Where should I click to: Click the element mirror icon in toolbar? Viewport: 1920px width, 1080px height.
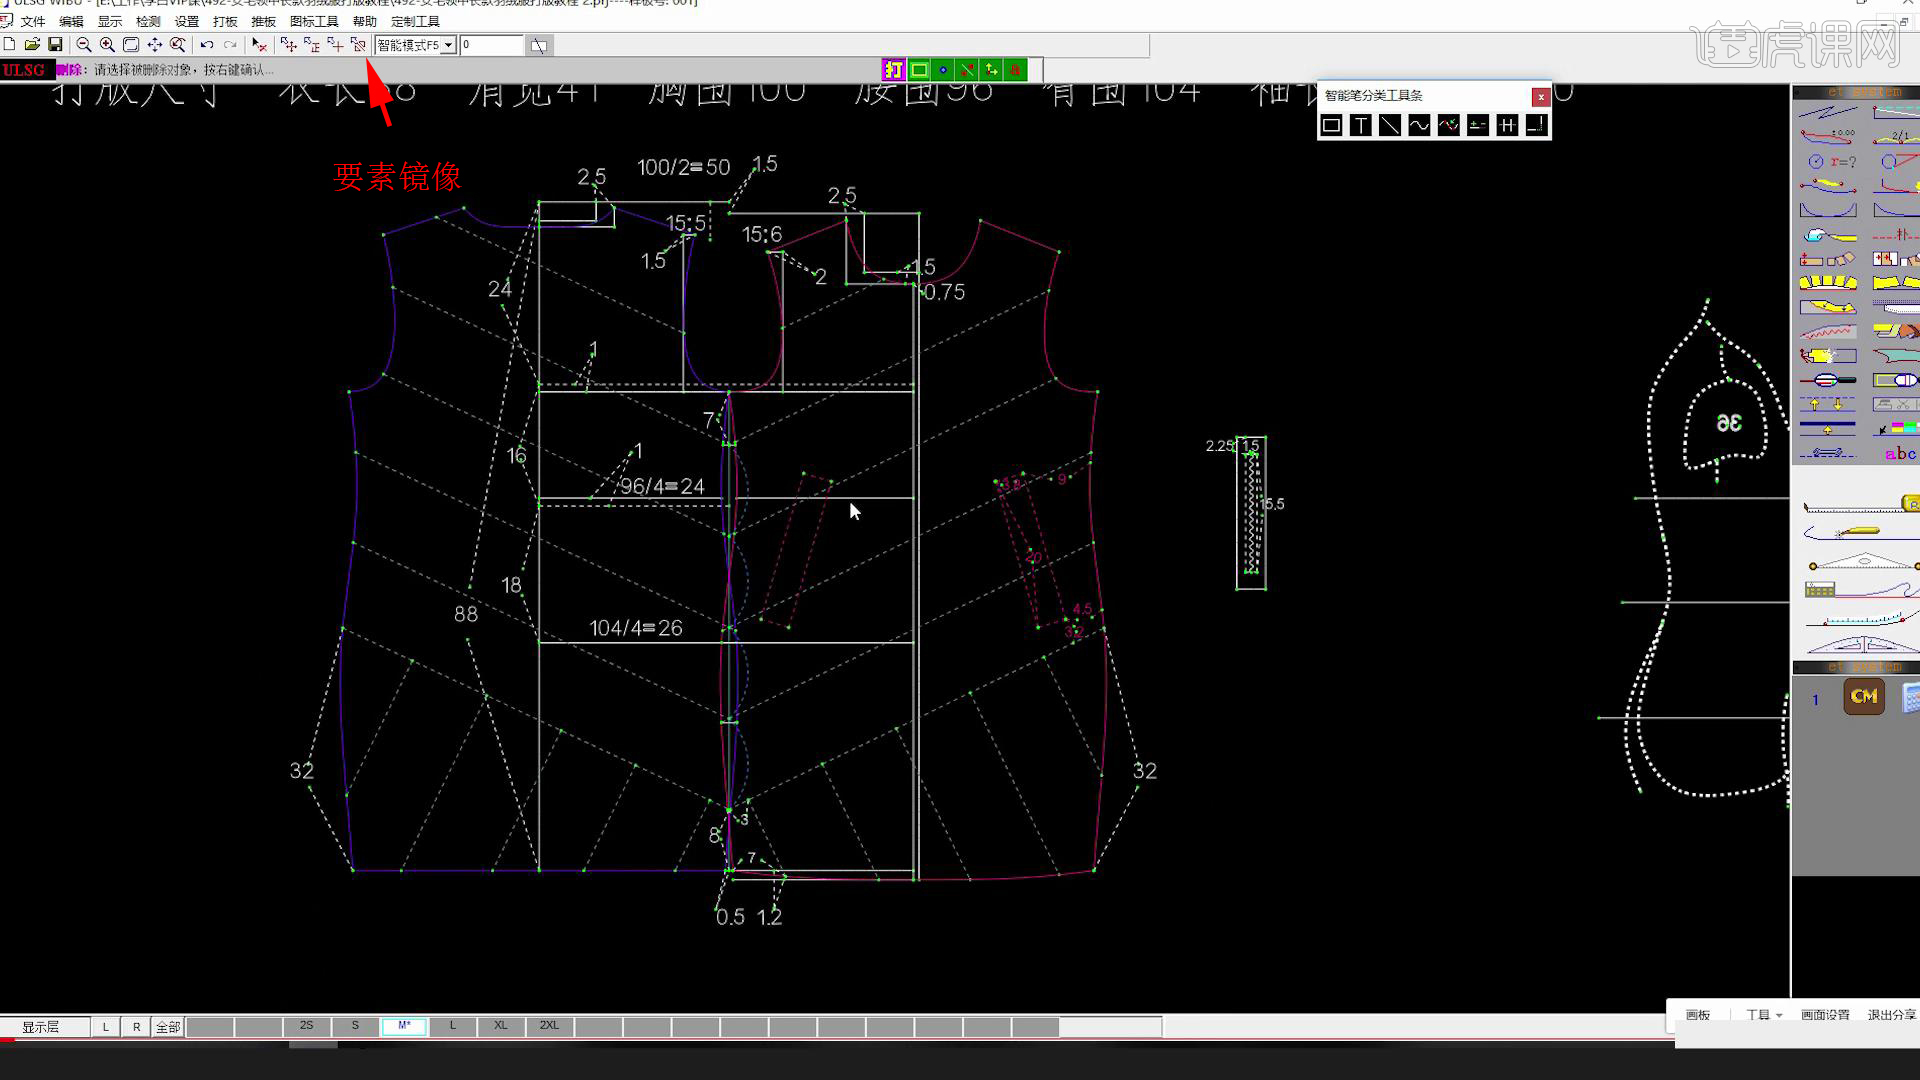pos(357,45)
